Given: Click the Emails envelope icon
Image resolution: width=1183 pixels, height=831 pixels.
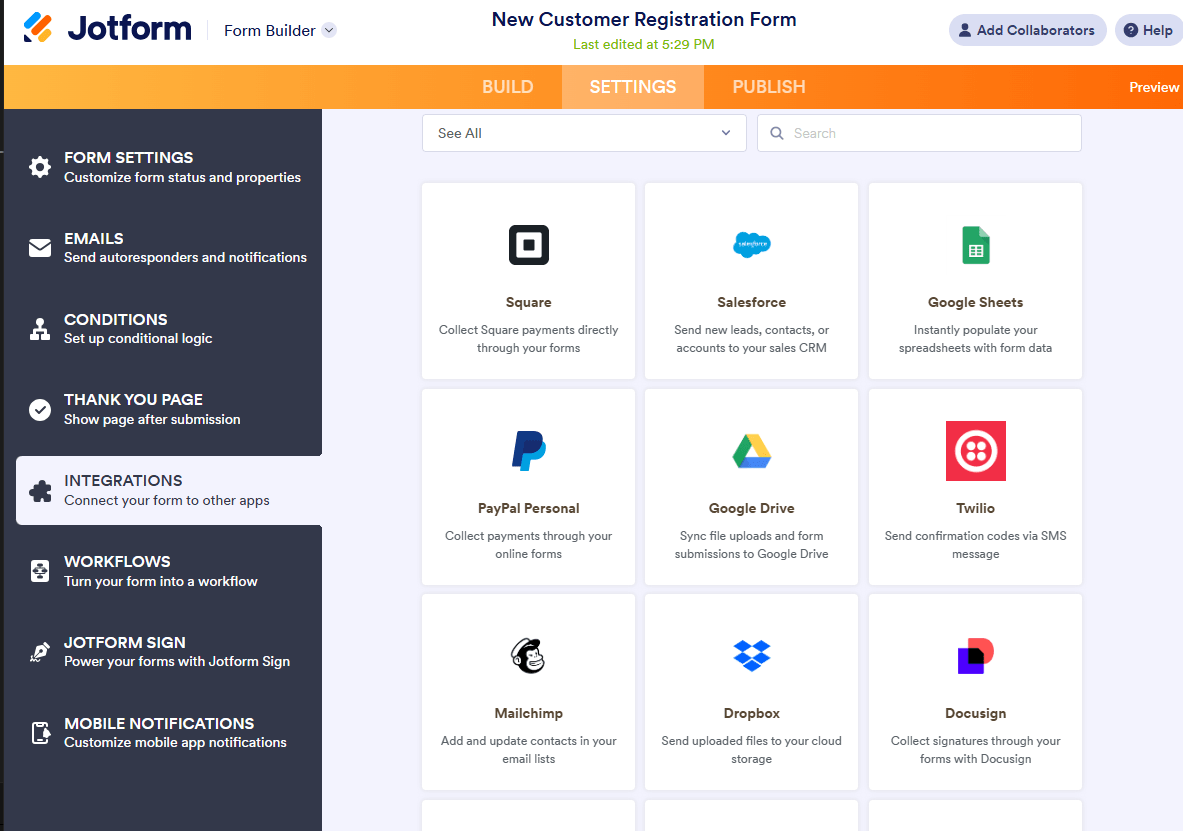Looking at the screenshot, I should click(40, 248).
